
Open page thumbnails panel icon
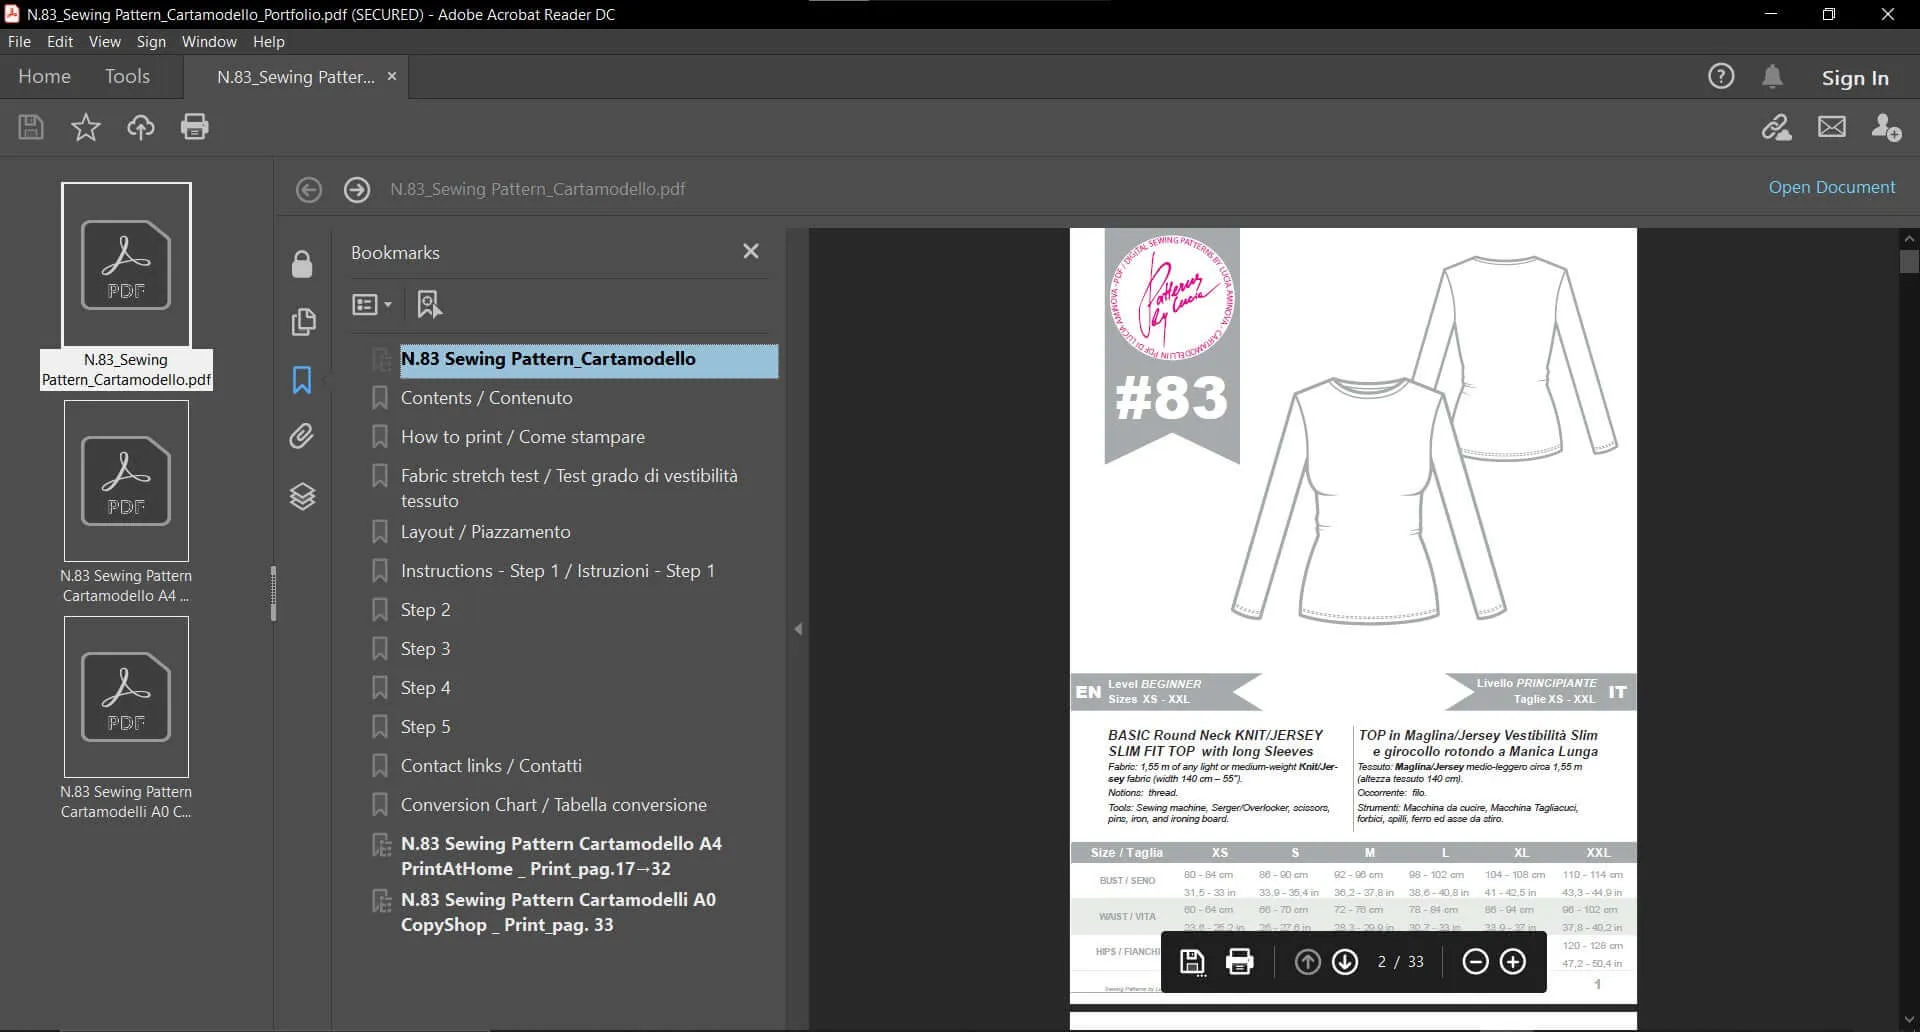pos(302,322)
